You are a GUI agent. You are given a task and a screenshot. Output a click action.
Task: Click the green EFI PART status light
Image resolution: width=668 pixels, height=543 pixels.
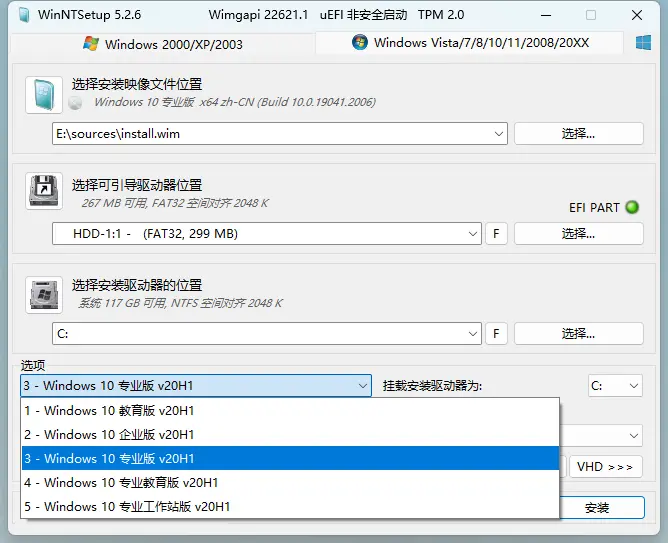(632, 207)
